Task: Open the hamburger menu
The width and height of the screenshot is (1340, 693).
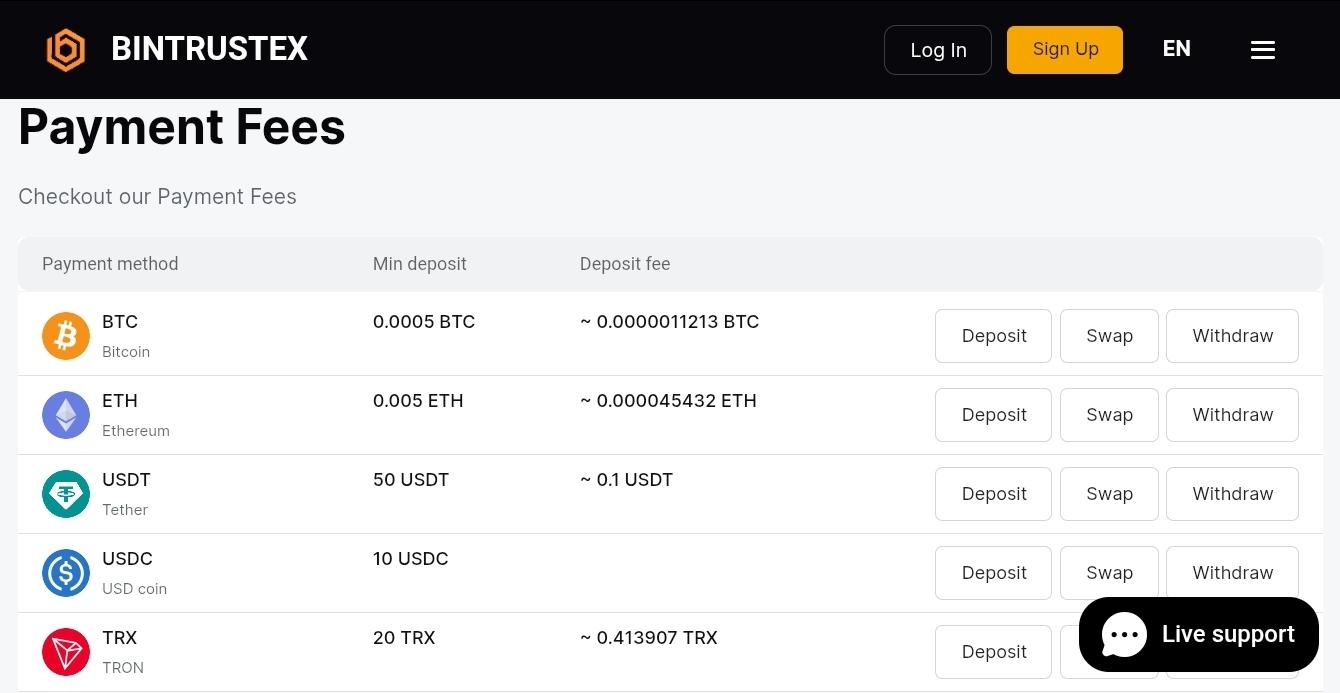Action: pos(1262,50)
